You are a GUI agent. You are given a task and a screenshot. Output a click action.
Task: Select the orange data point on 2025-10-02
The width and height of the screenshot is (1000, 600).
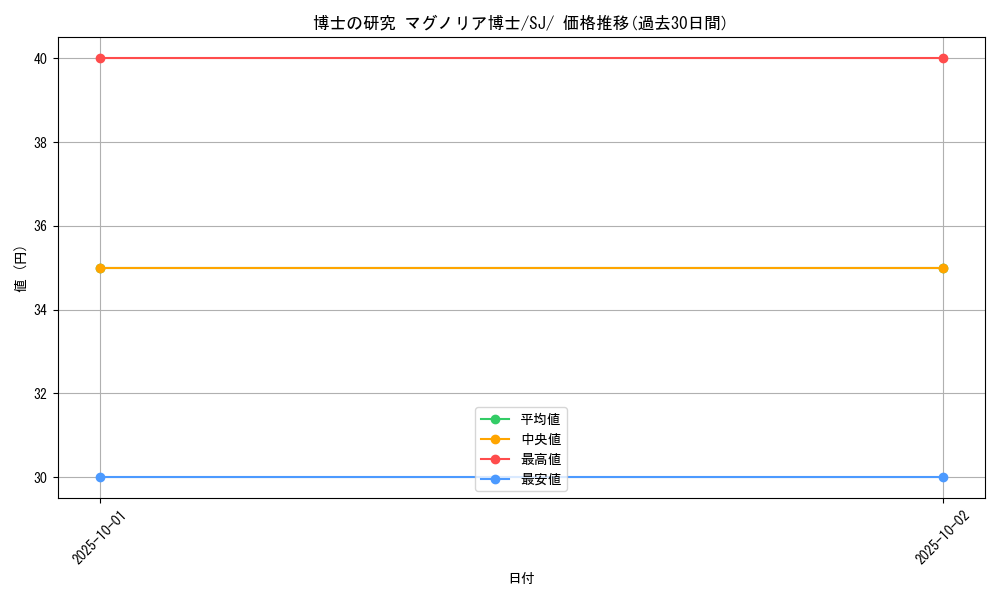pos(943,268)
